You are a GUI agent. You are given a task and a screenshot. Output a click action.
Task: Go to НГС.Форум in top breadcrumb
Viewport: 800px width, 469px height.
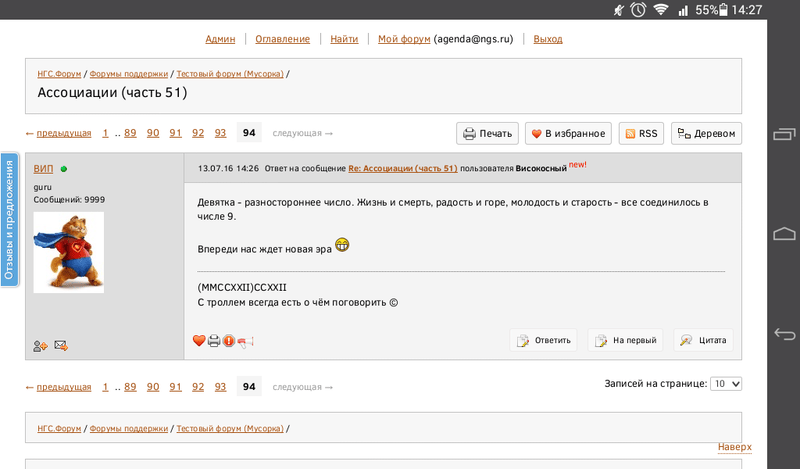coord(59,74)
